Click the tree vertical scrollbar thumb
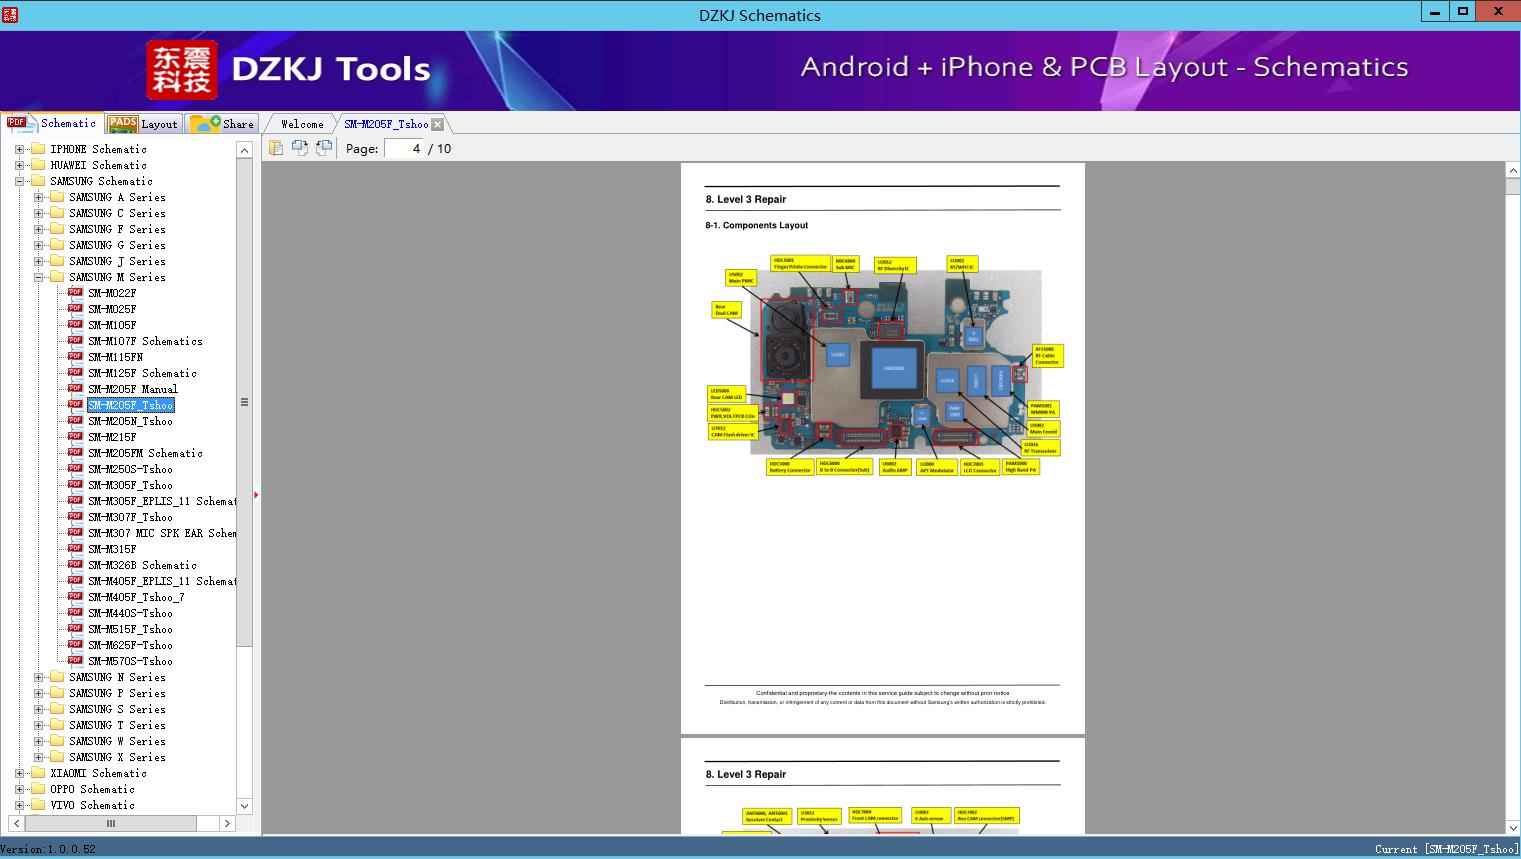 (244, 402)
